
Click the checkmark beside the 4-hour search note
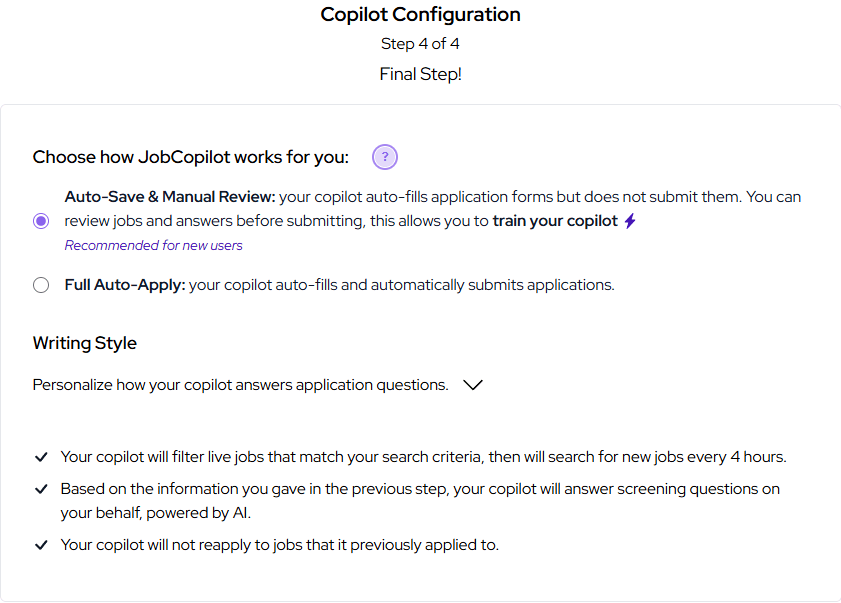click(x=41, y=457)
